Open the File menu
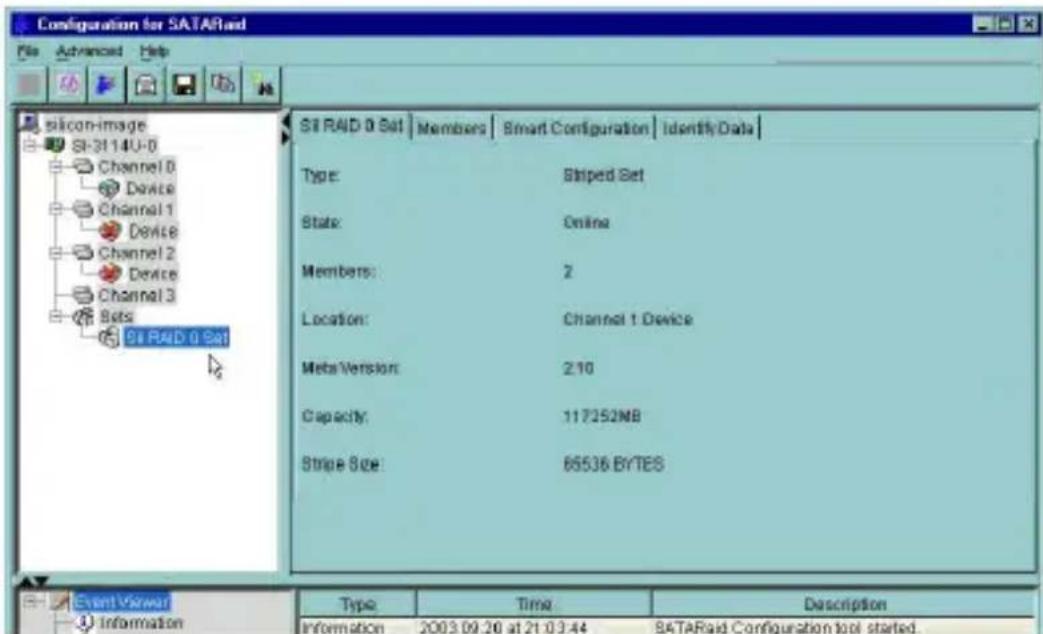Viewport: 1043px width, 634px height. click(28, 51)
